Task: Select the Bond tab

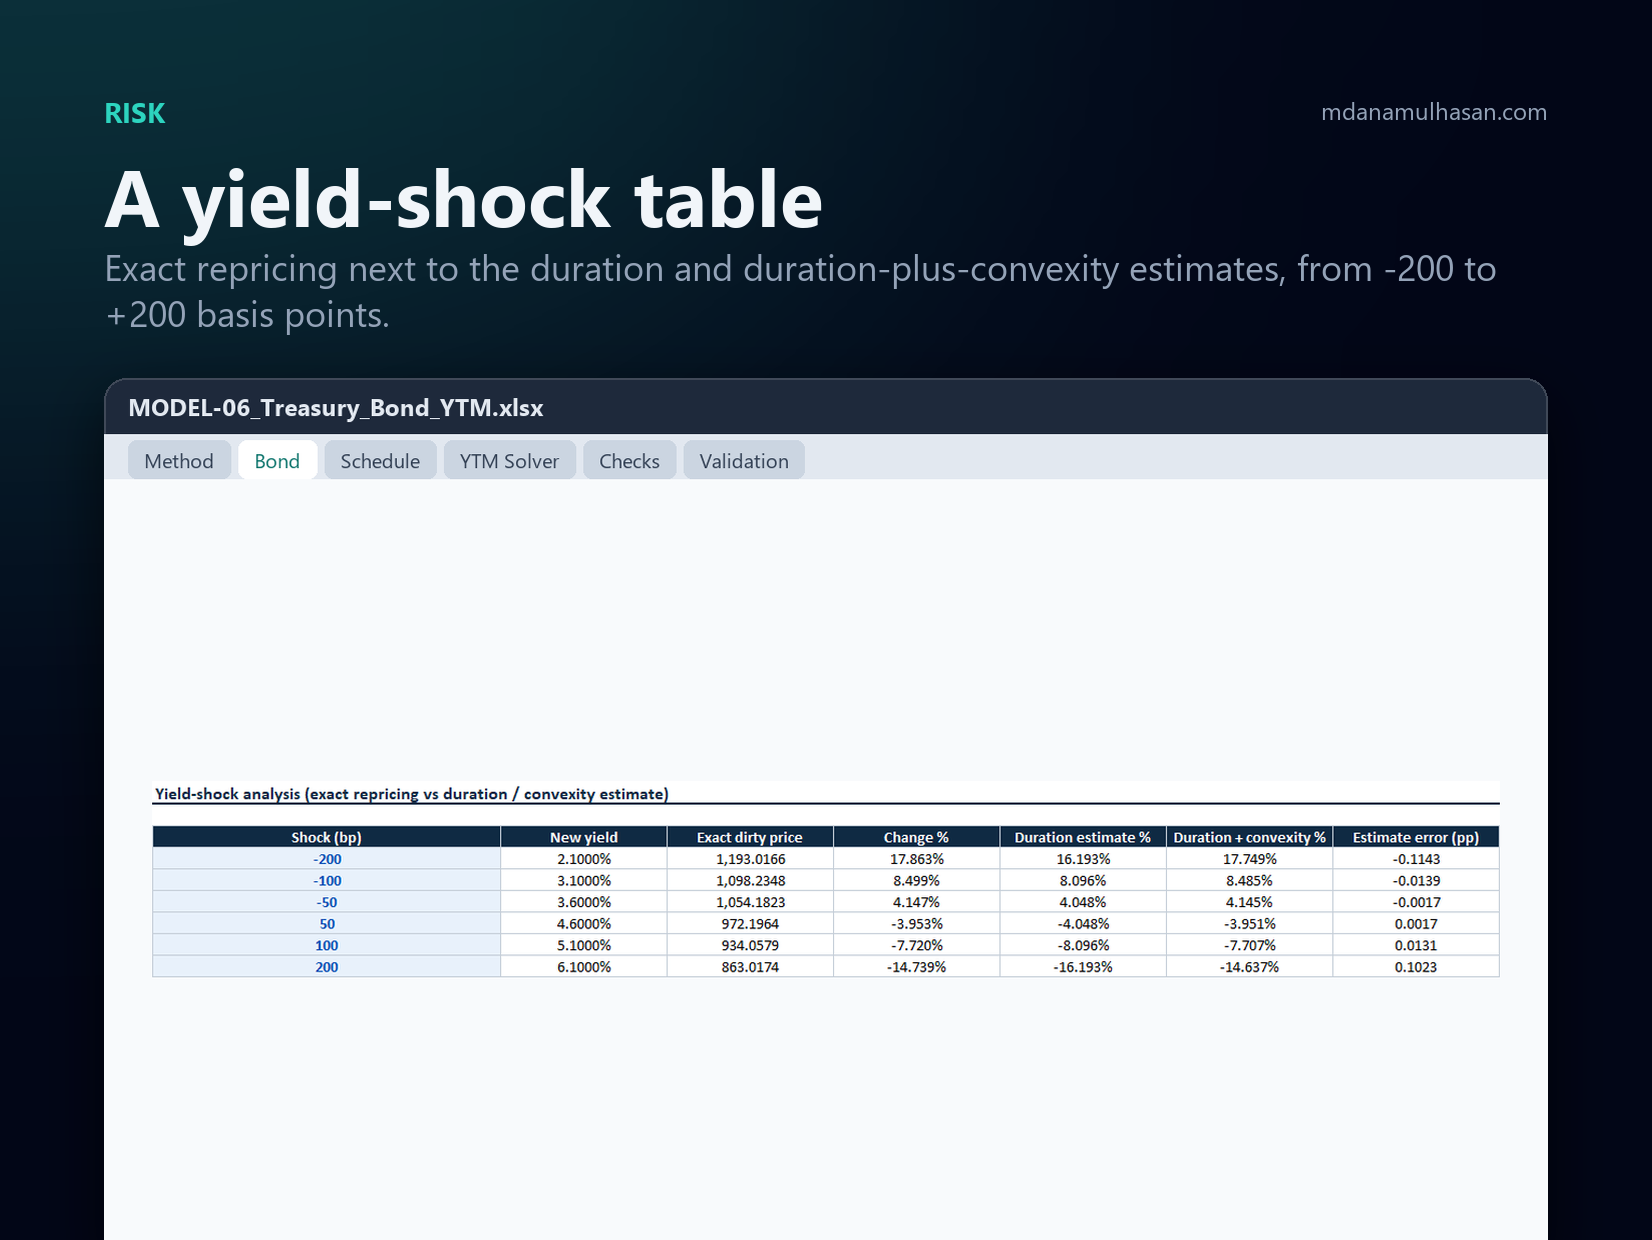Action: (277, 461)
